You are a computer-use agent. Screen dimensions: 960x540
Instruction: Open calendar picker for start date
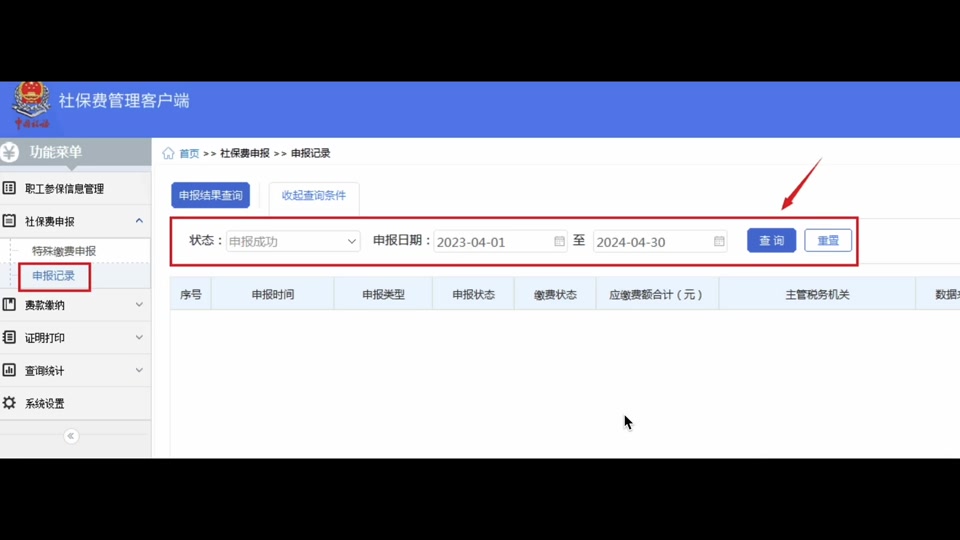[559, 241]
